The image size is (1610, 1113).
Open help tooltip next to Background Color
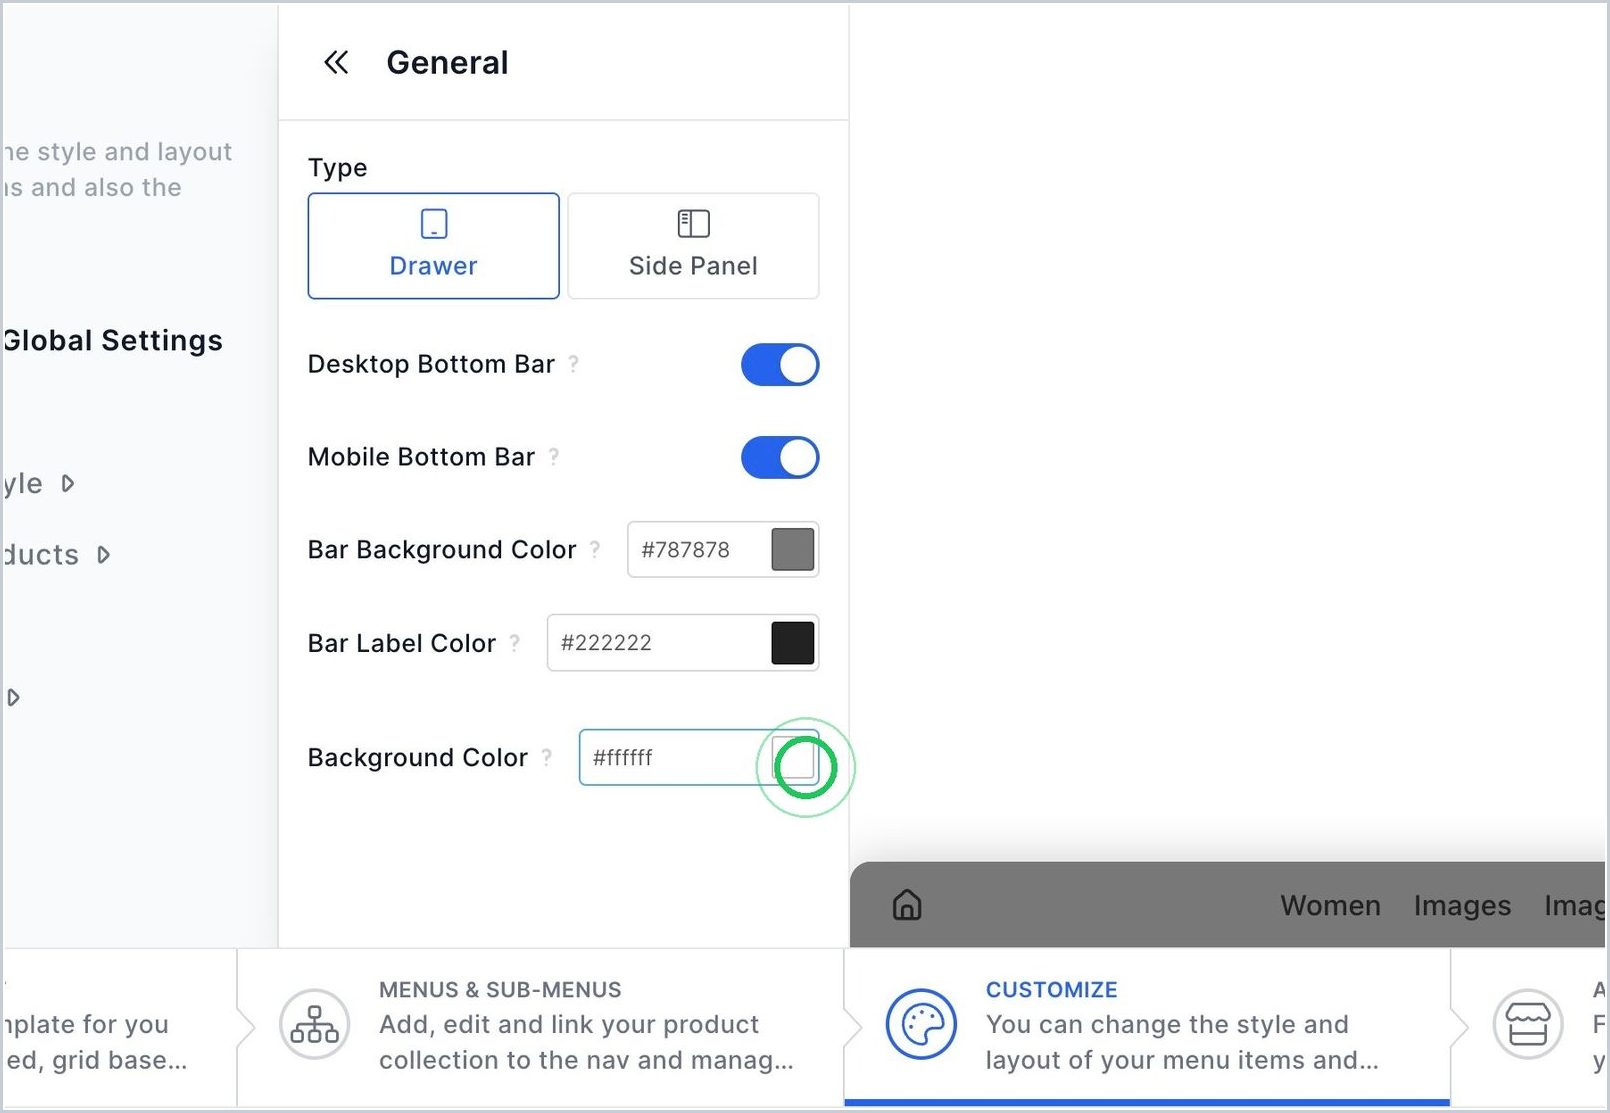(x=547, y=757)
